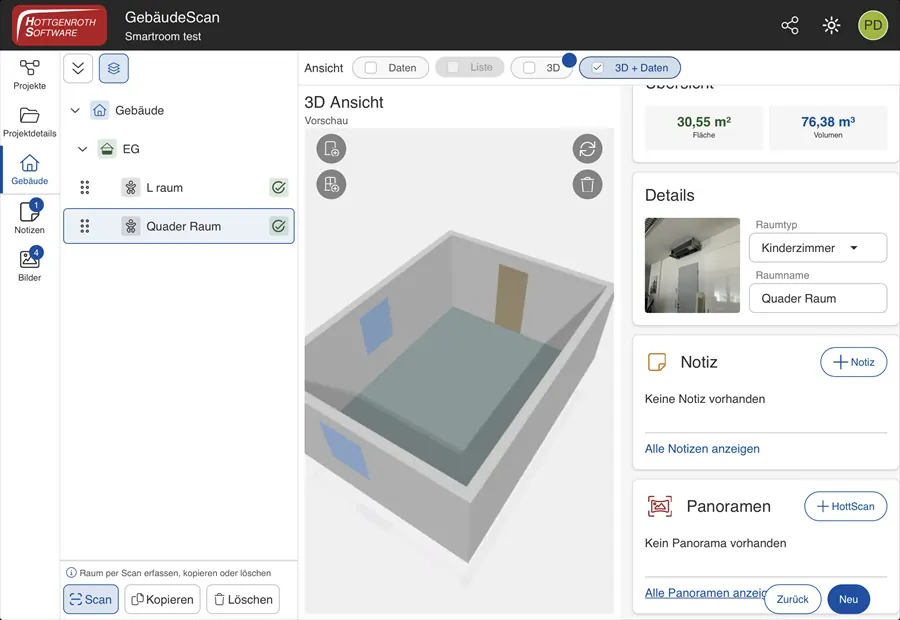Start a room Scan
Image resolution: width=900 pixels, height=620 pixels.
(91, 599)
